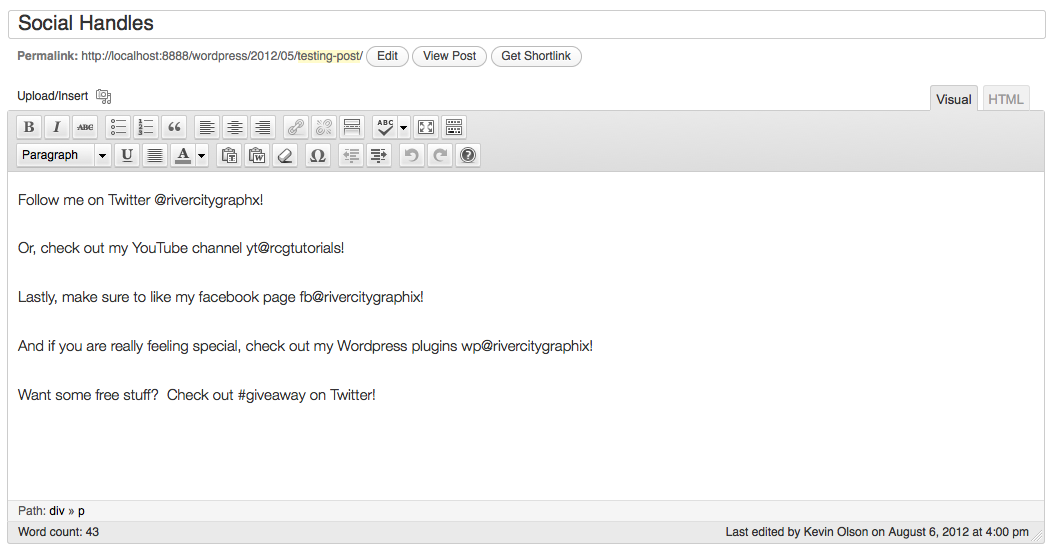Click the 'Word count: 43' status
Screen dimensions: 1054x557
(x=58, y=531)
